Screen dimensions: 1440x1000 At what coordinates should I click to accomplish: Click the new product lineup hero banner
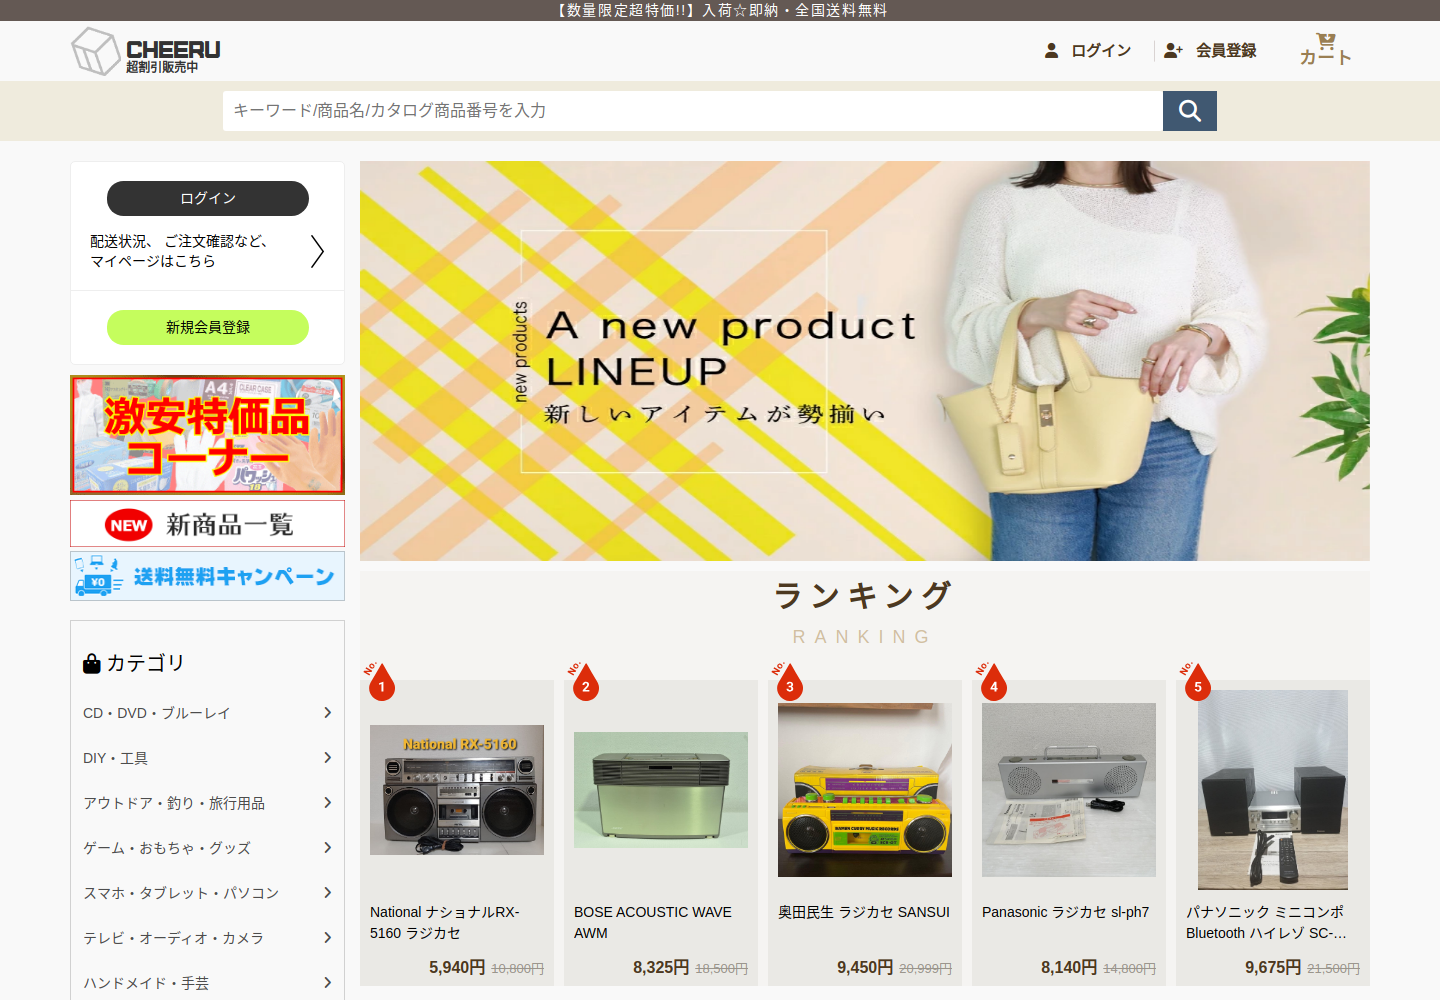point(865,361)
